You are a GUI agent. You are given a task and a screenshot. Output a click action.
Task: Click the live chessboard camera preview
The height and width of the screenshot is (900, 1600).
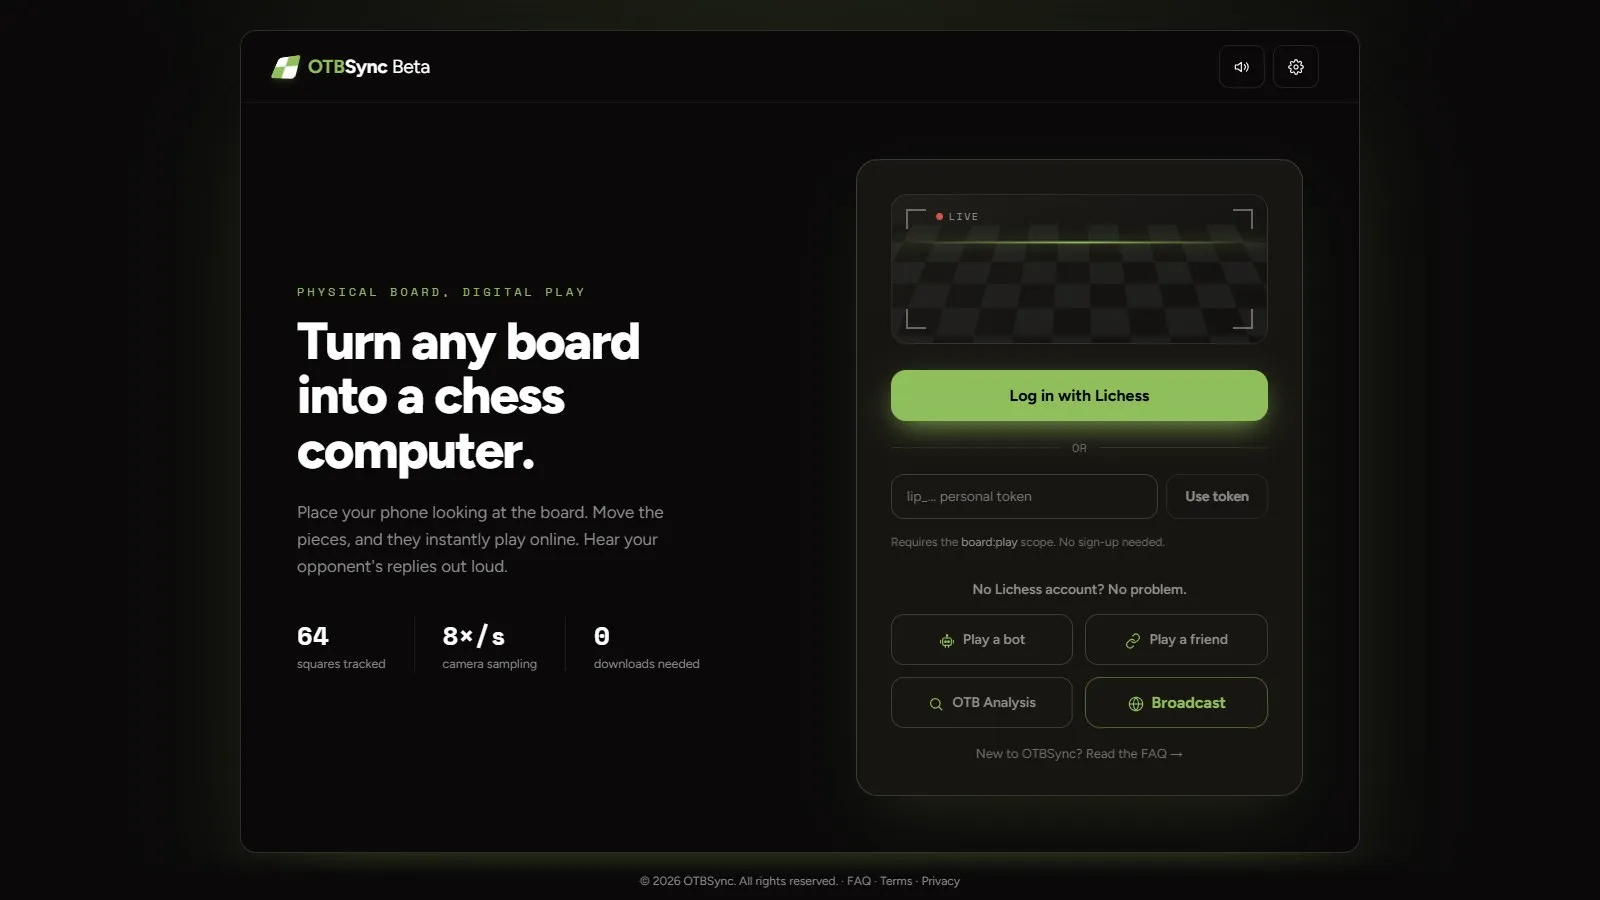point(1079,269)
